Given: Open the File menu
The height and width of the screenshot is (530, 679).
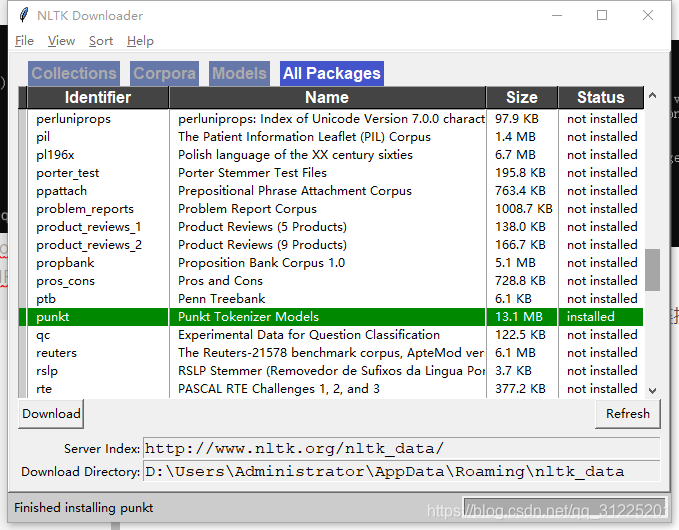Looking at the screenshot, I should (24, 41).
